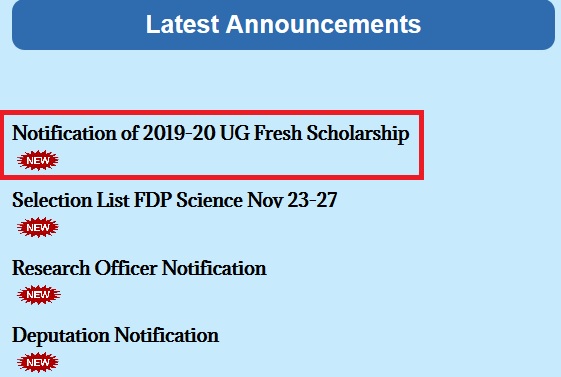
Task: Click the Latest Announcements header banner
Action: tap(283, 25)
